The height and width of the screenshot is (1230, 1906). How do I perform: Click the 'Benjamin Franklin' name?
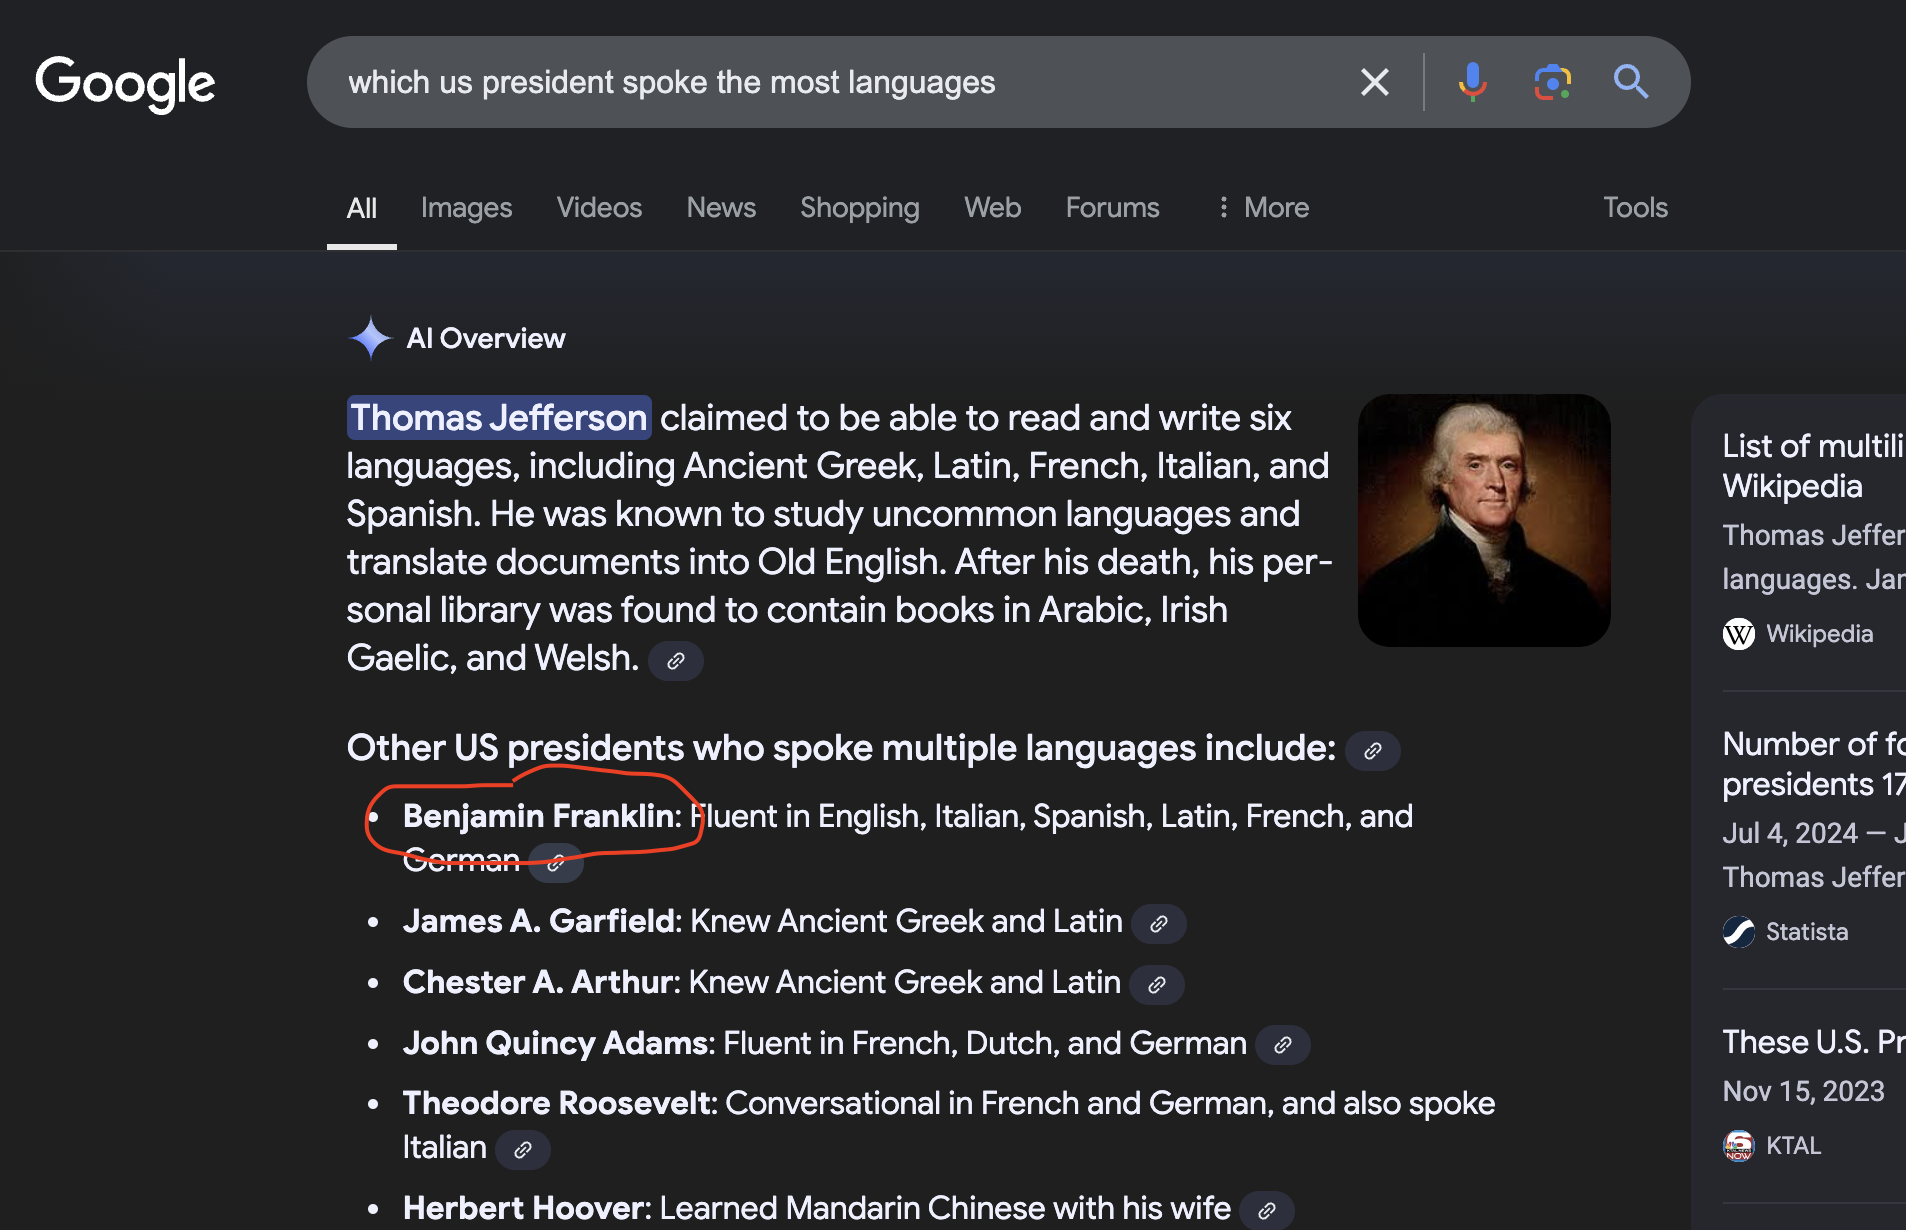point(539,816)
